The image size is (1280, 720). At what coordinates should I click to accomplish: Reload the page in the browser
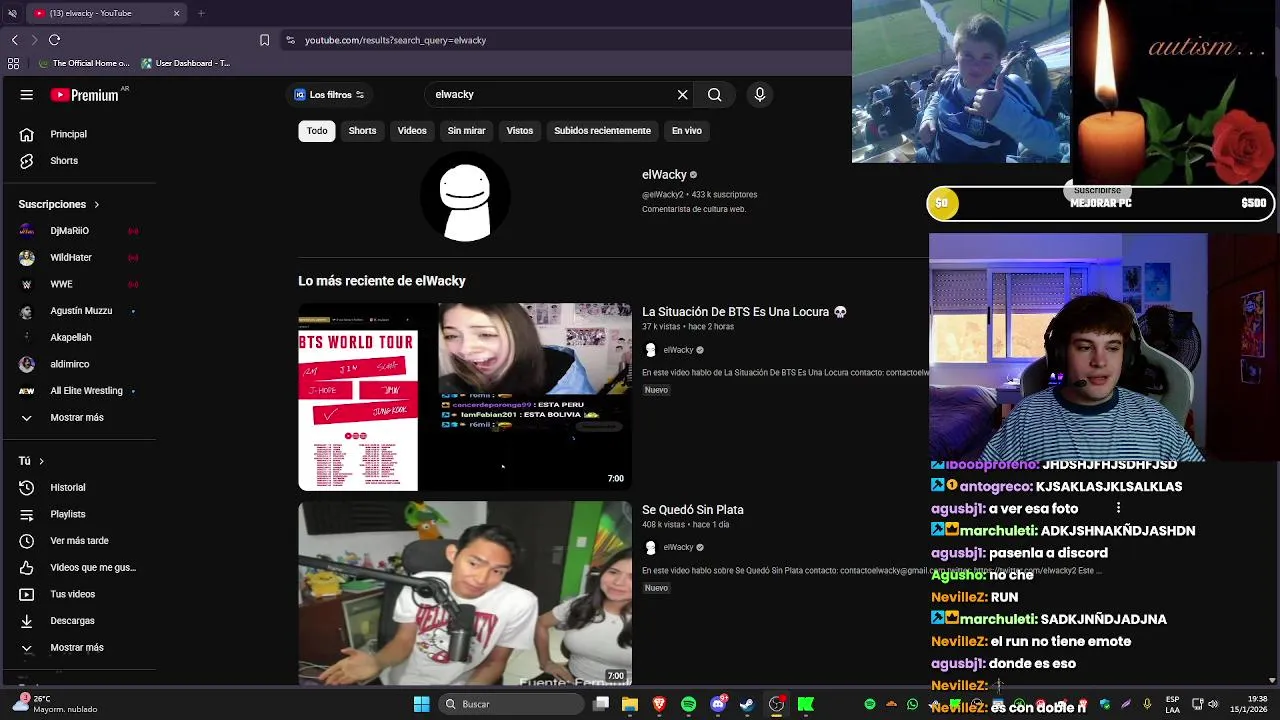[54, 40]
